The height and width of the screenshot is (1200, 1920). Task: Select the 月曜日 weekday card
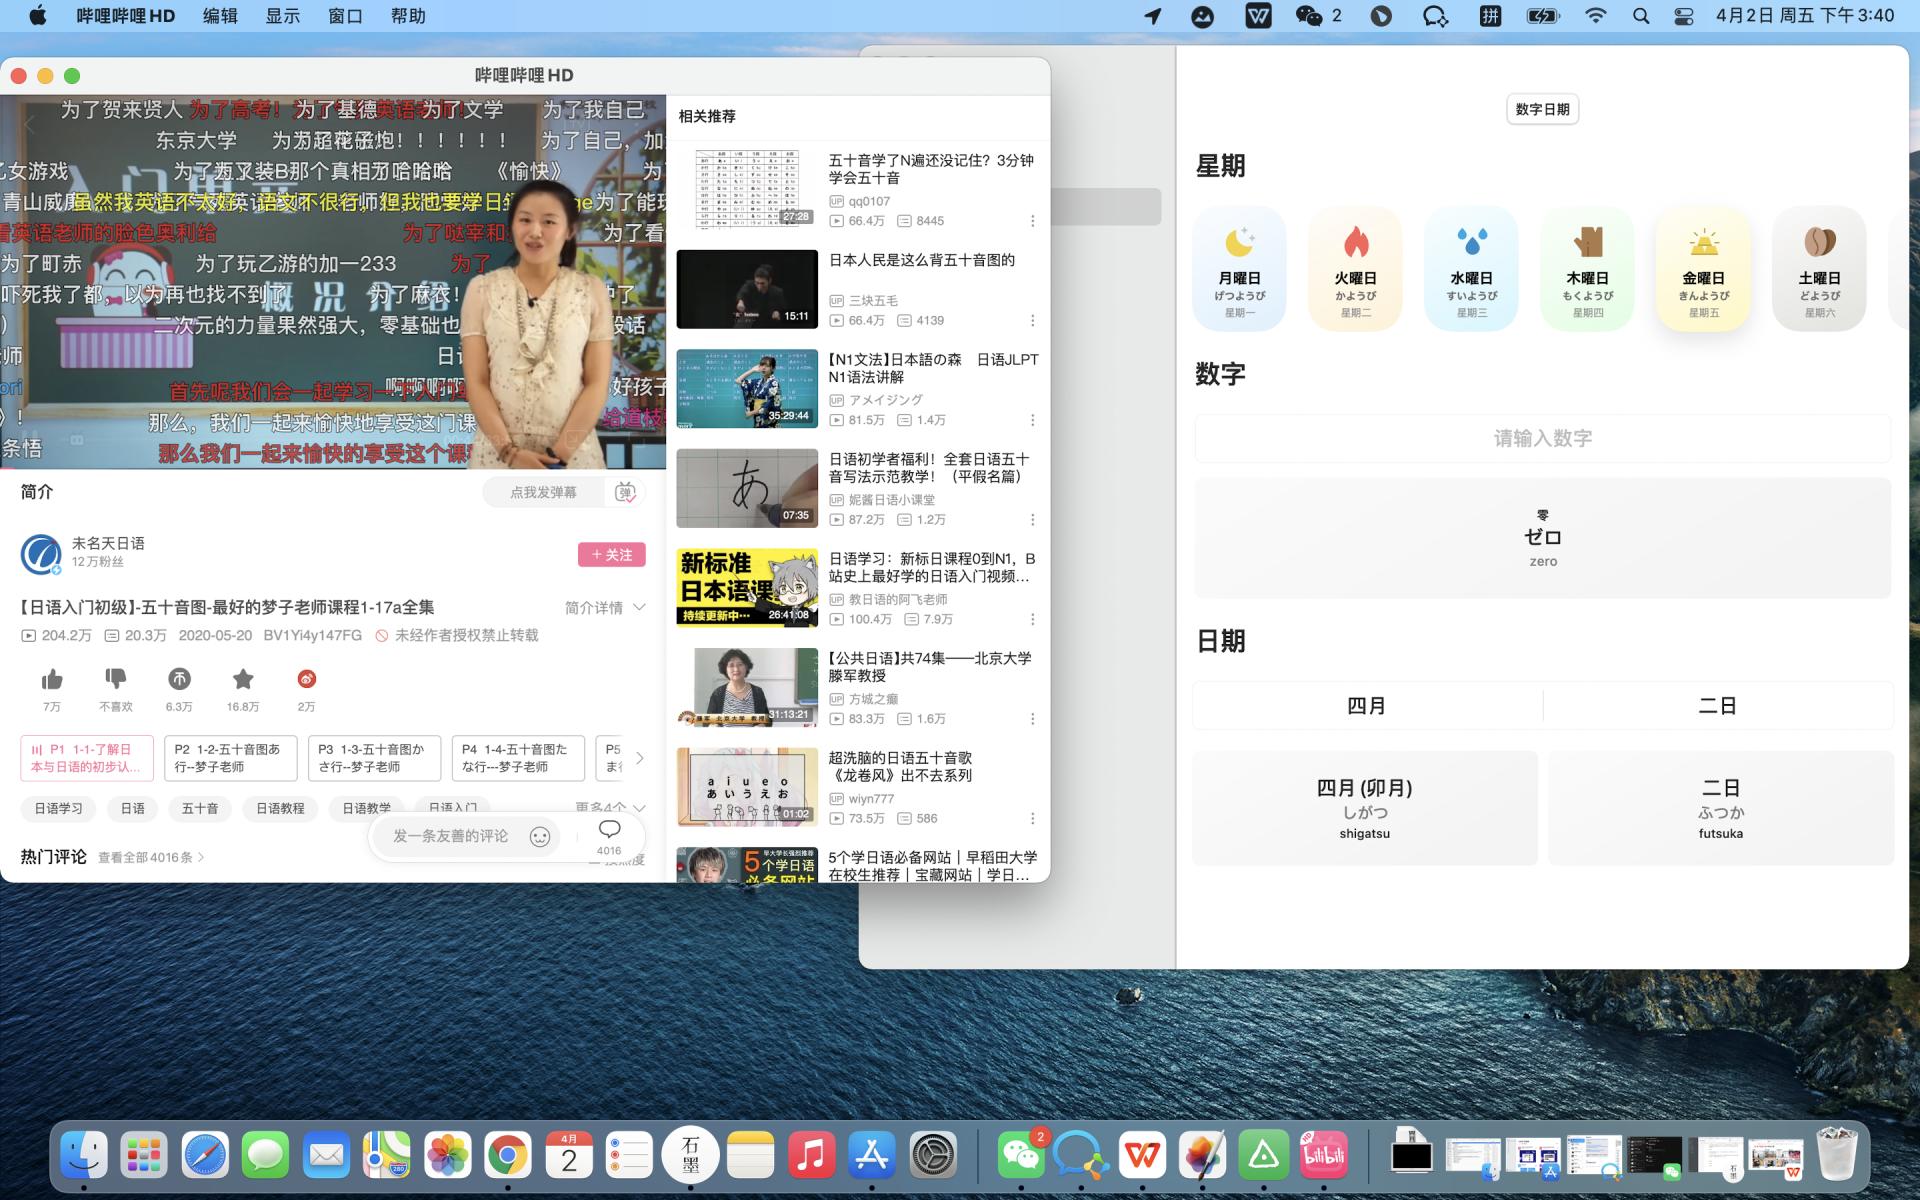1240,268
